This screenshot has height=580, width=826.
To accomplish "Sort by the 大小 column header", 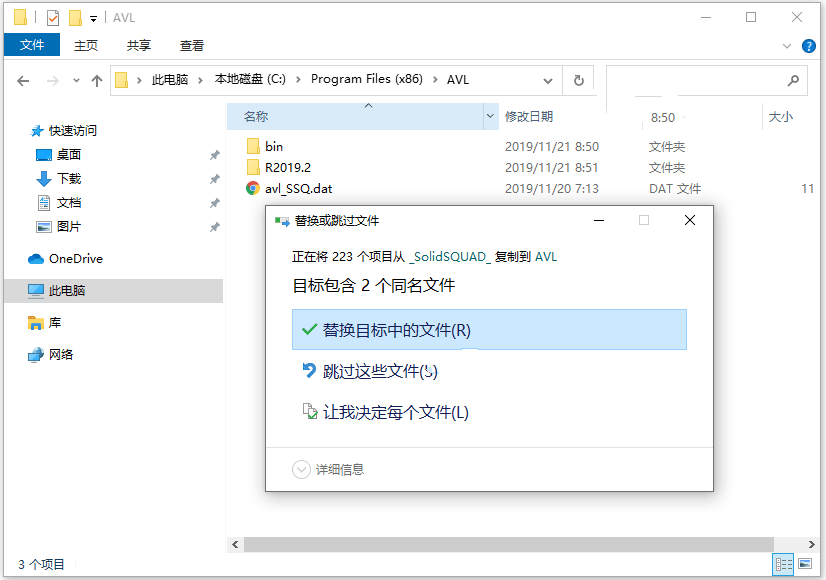I will [781, 117].
